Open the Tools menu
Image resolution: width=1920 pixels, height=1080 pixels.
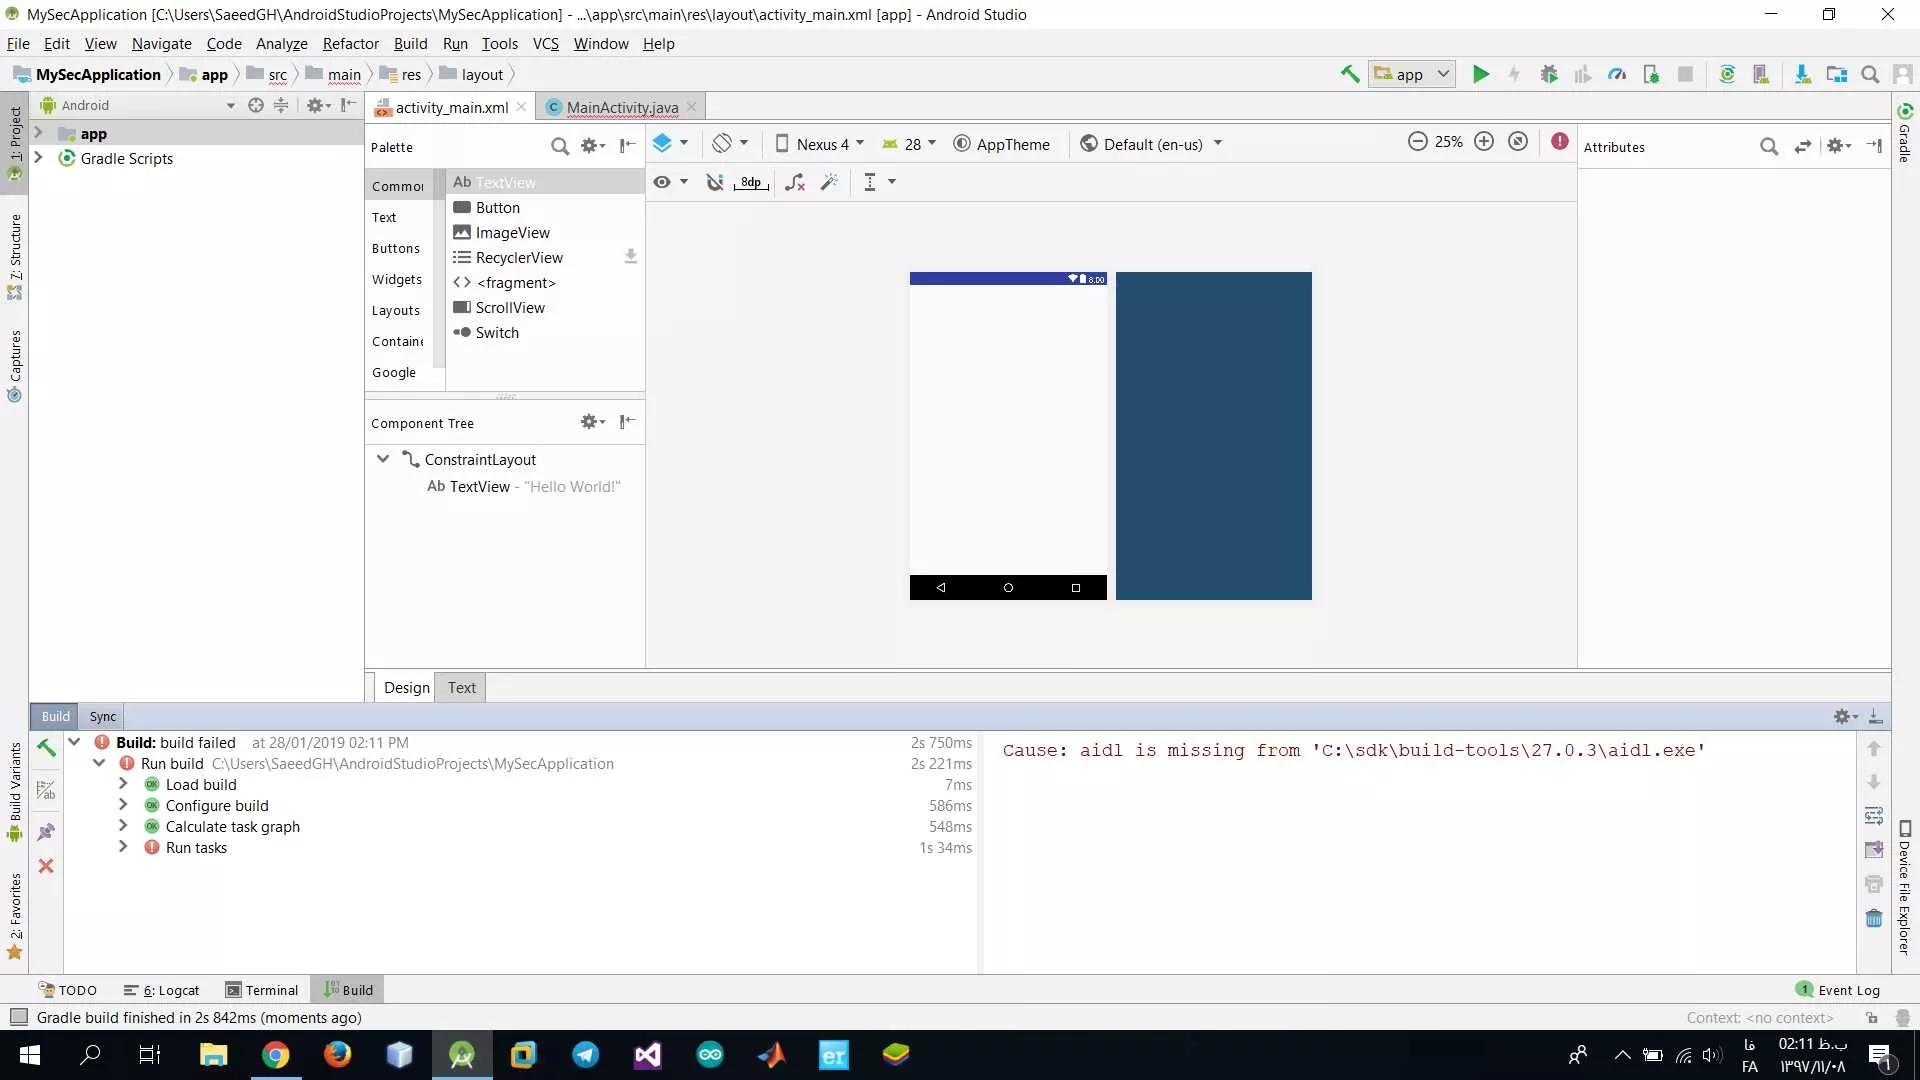[x=499, y=44]
